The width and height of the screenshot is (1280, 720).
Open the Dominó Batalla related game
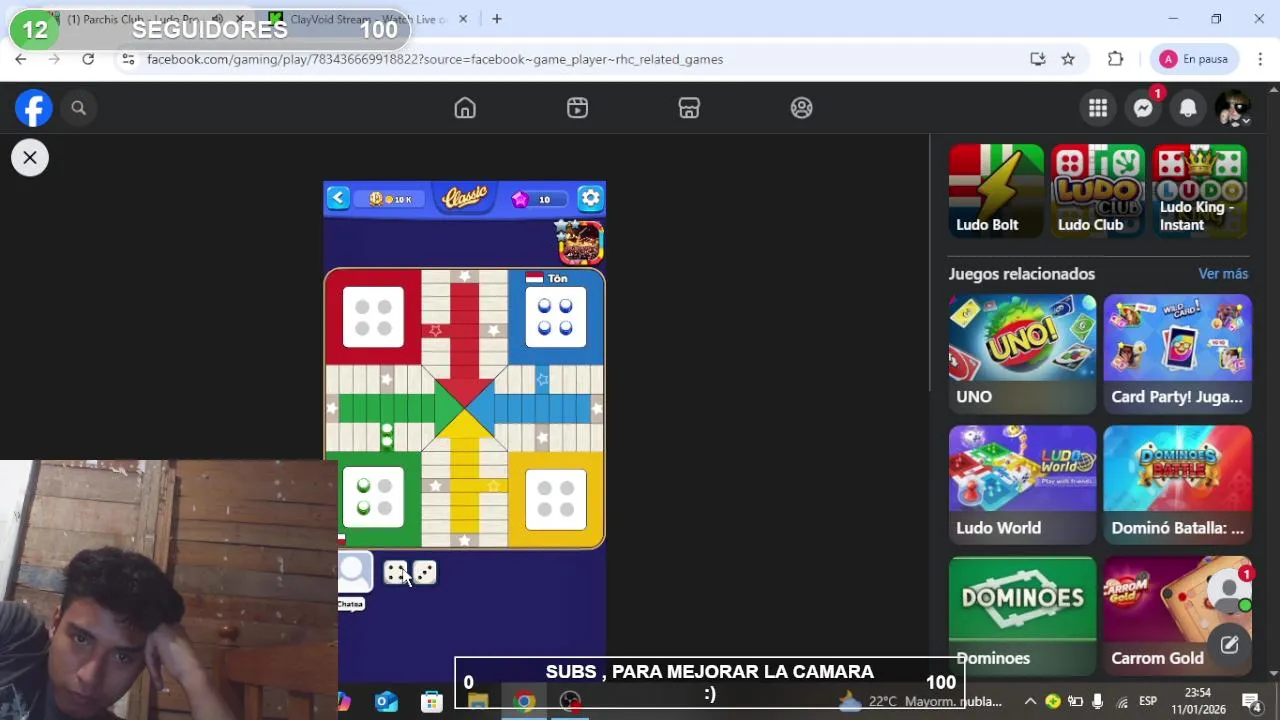[x=1177, y=485]
